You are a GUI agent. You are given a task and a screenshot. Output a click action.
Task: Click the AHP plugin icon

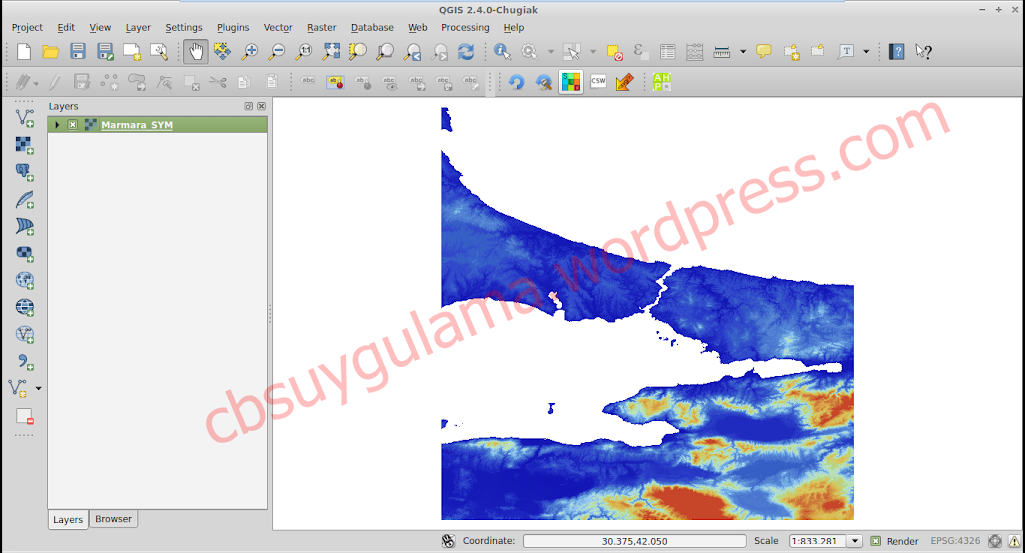tap(662, 82)
